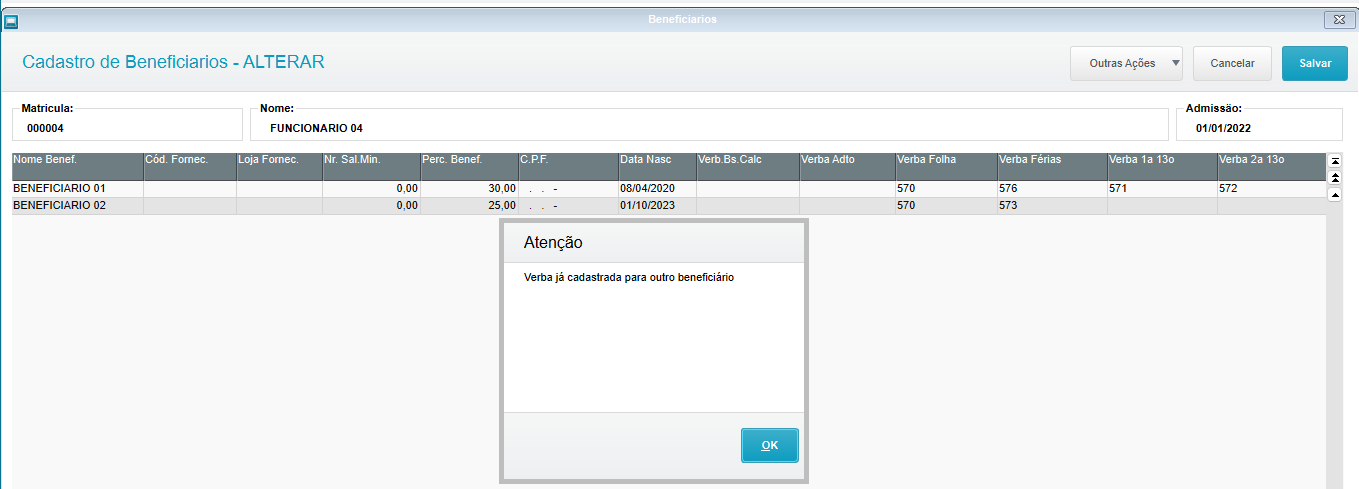This screenshot has width=1359, height=489.
Task: Click the Verba Adto column header
Action: 848,166
